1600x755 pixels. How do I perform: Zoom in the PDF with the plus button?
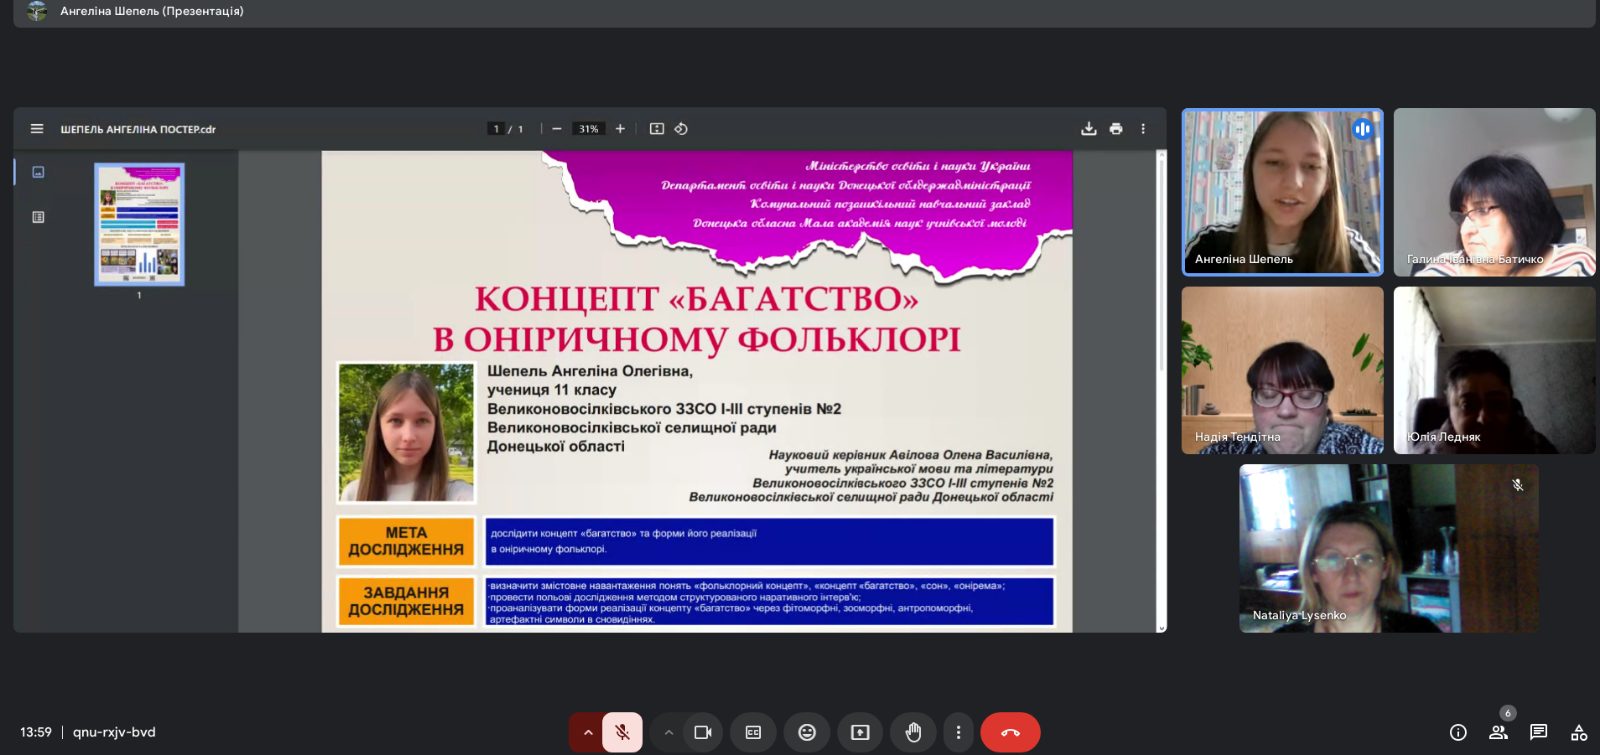[x=620, y=129]
